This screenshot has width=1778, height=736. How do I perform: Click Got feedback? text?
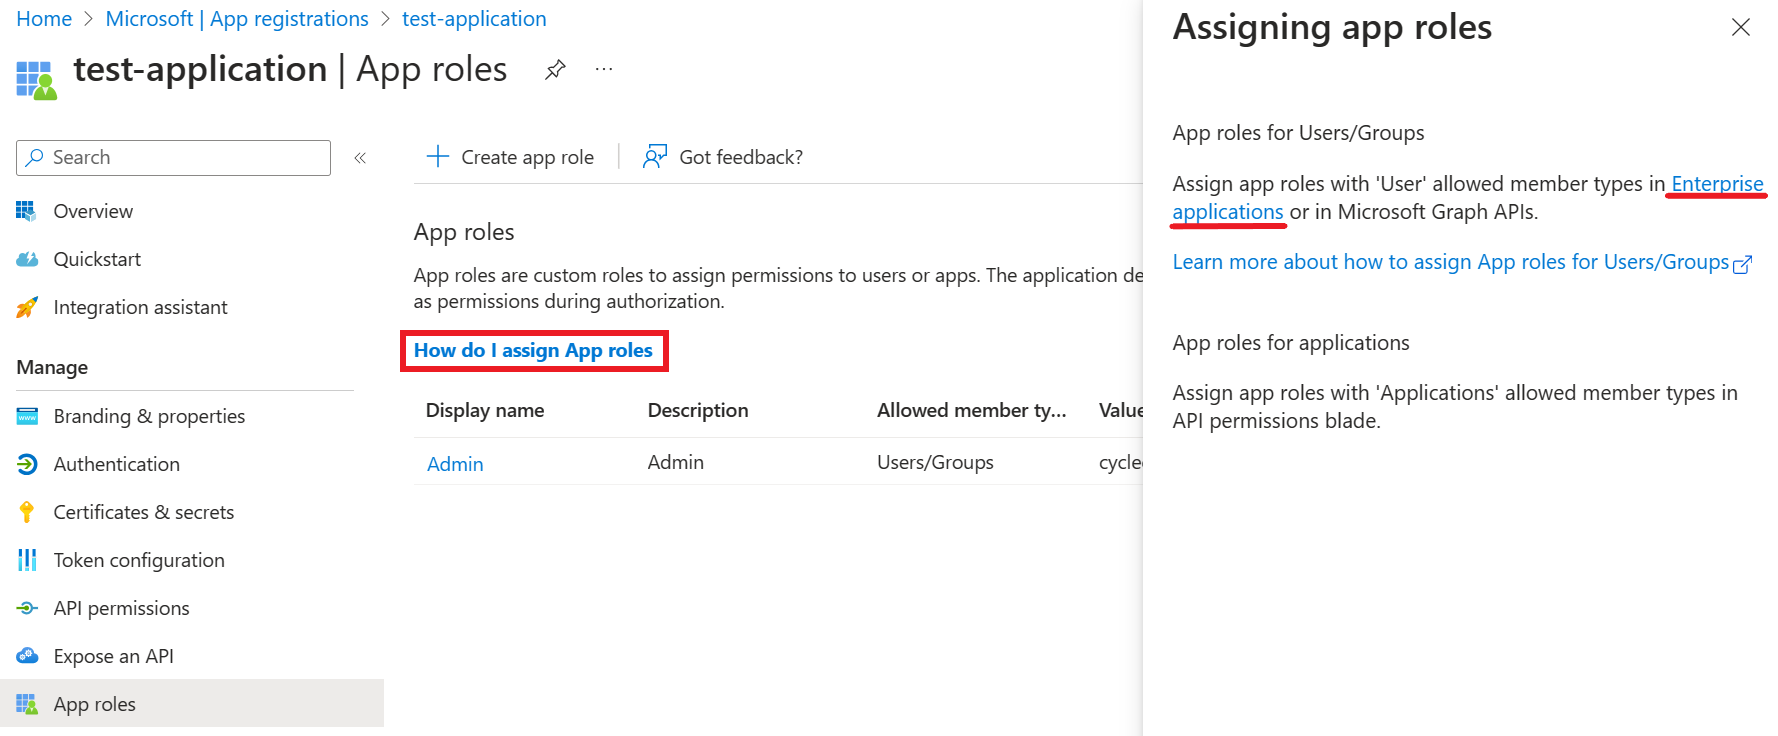741,157
